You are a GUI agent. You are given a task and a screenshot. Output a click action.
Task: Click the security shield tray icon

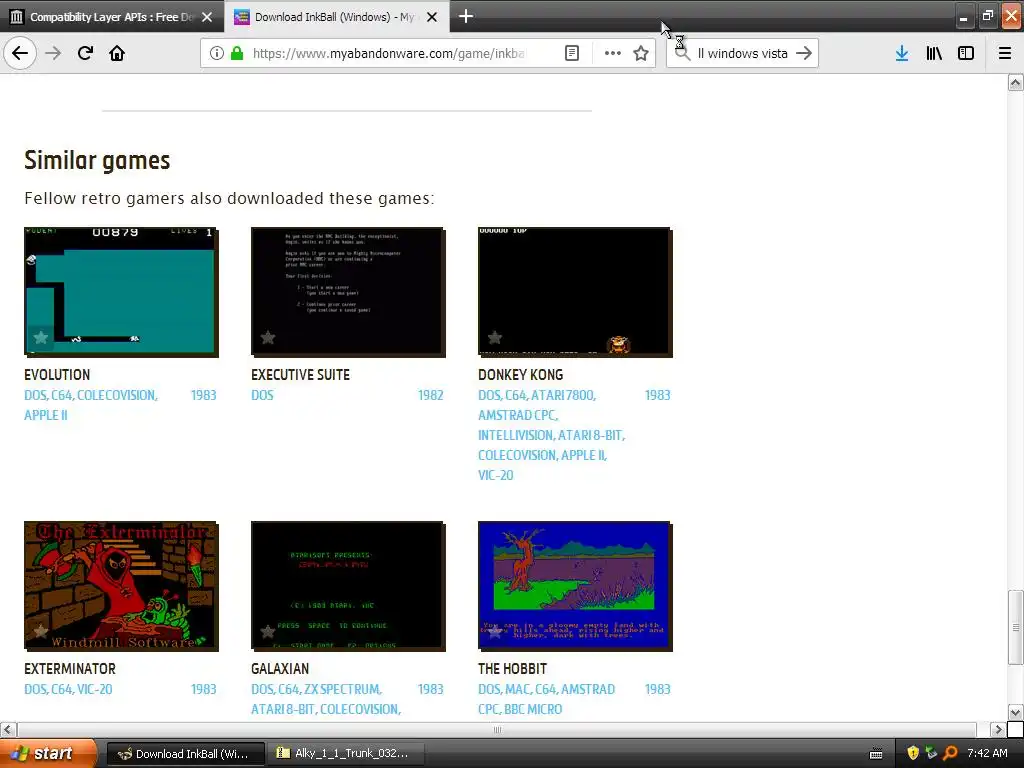tap(913, 754)
